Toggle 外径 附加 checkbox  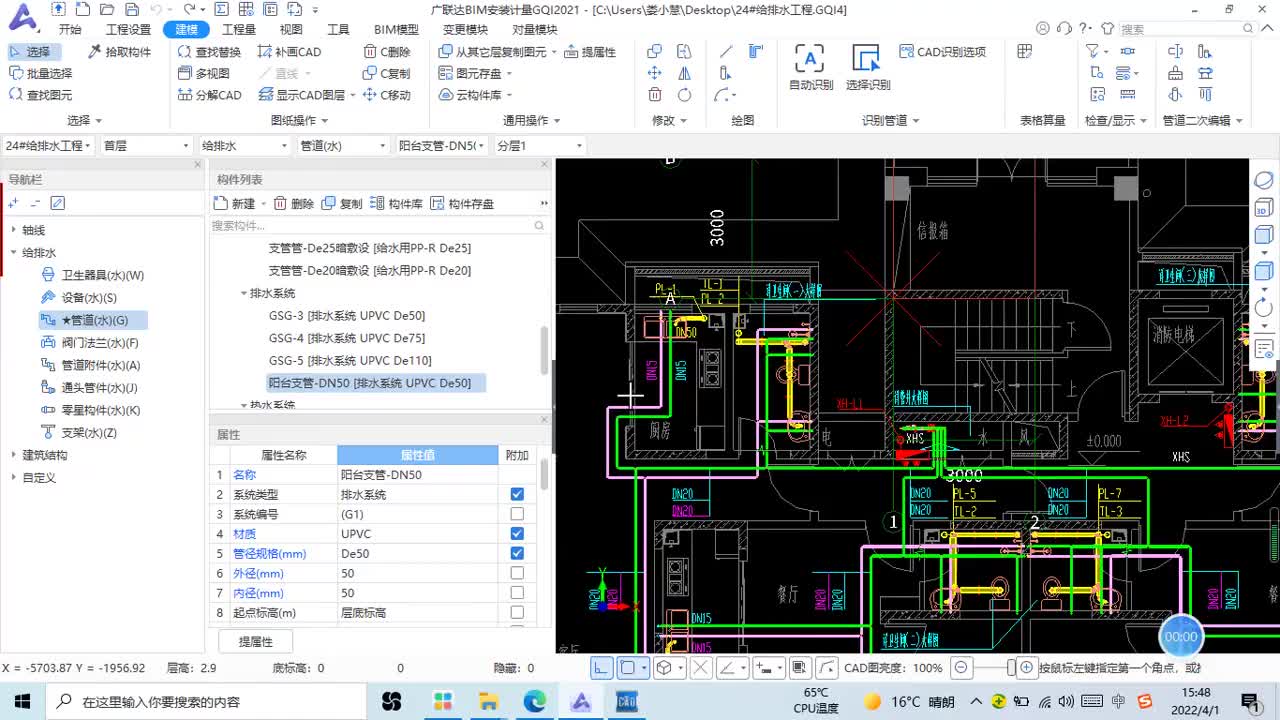(x=517, y=573)
